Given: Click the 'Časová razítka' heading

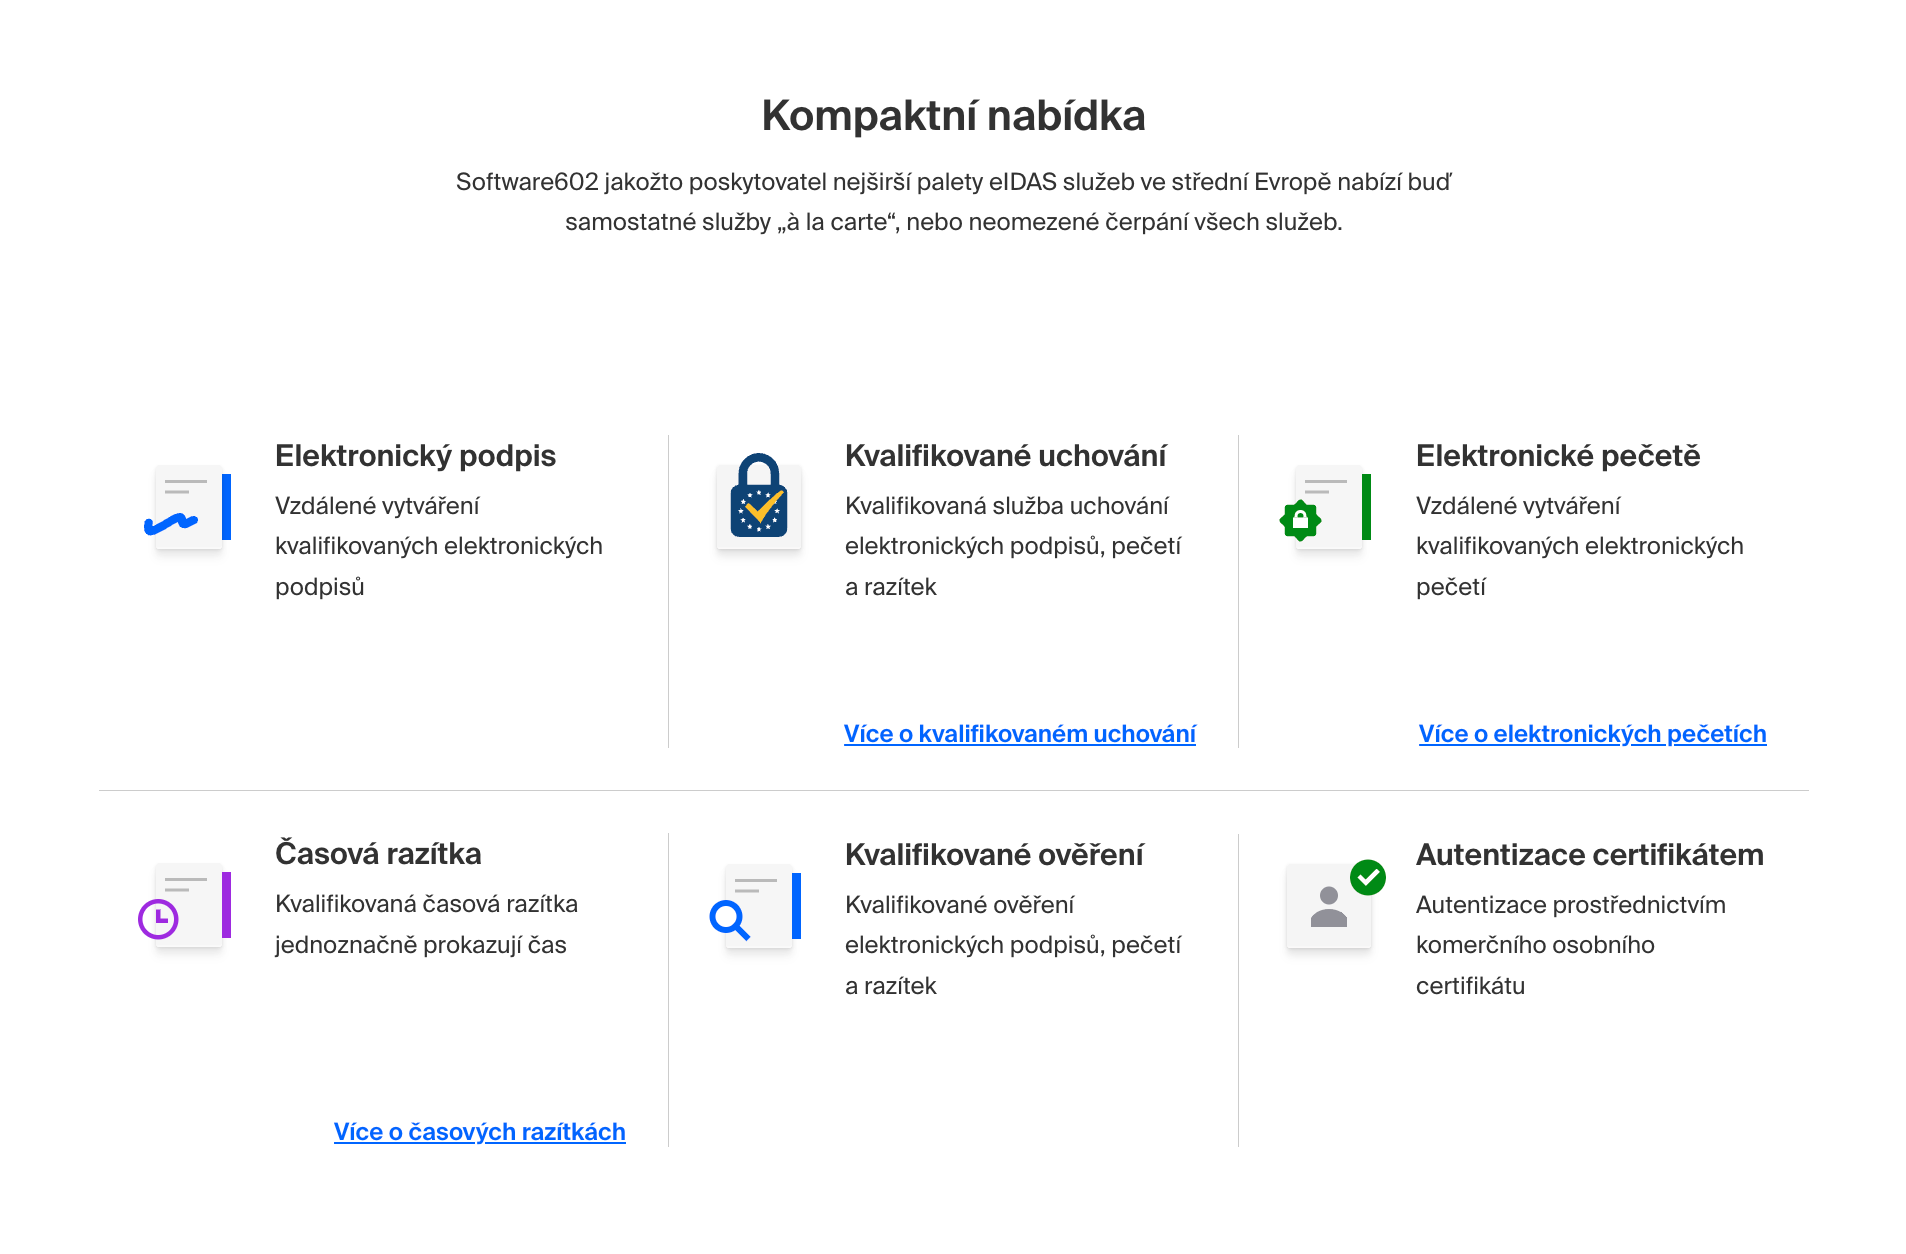Looking at the screenshot, I should click(x=378, y=854).
